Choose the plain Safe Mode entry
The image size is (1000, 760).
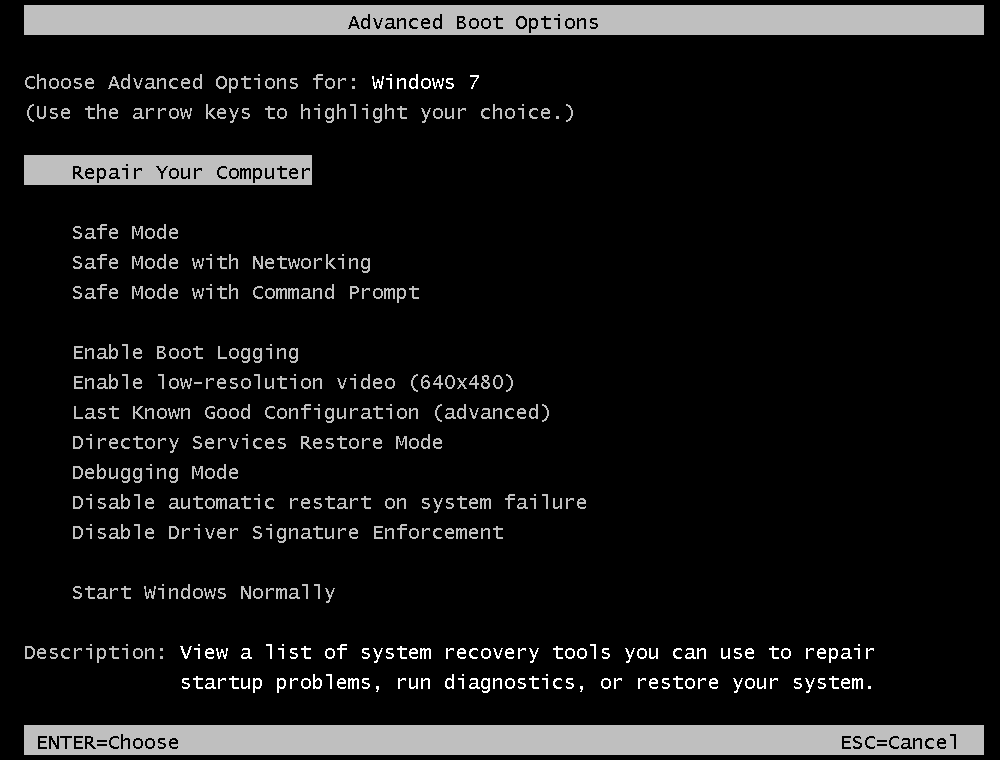[x=125, y=232]
